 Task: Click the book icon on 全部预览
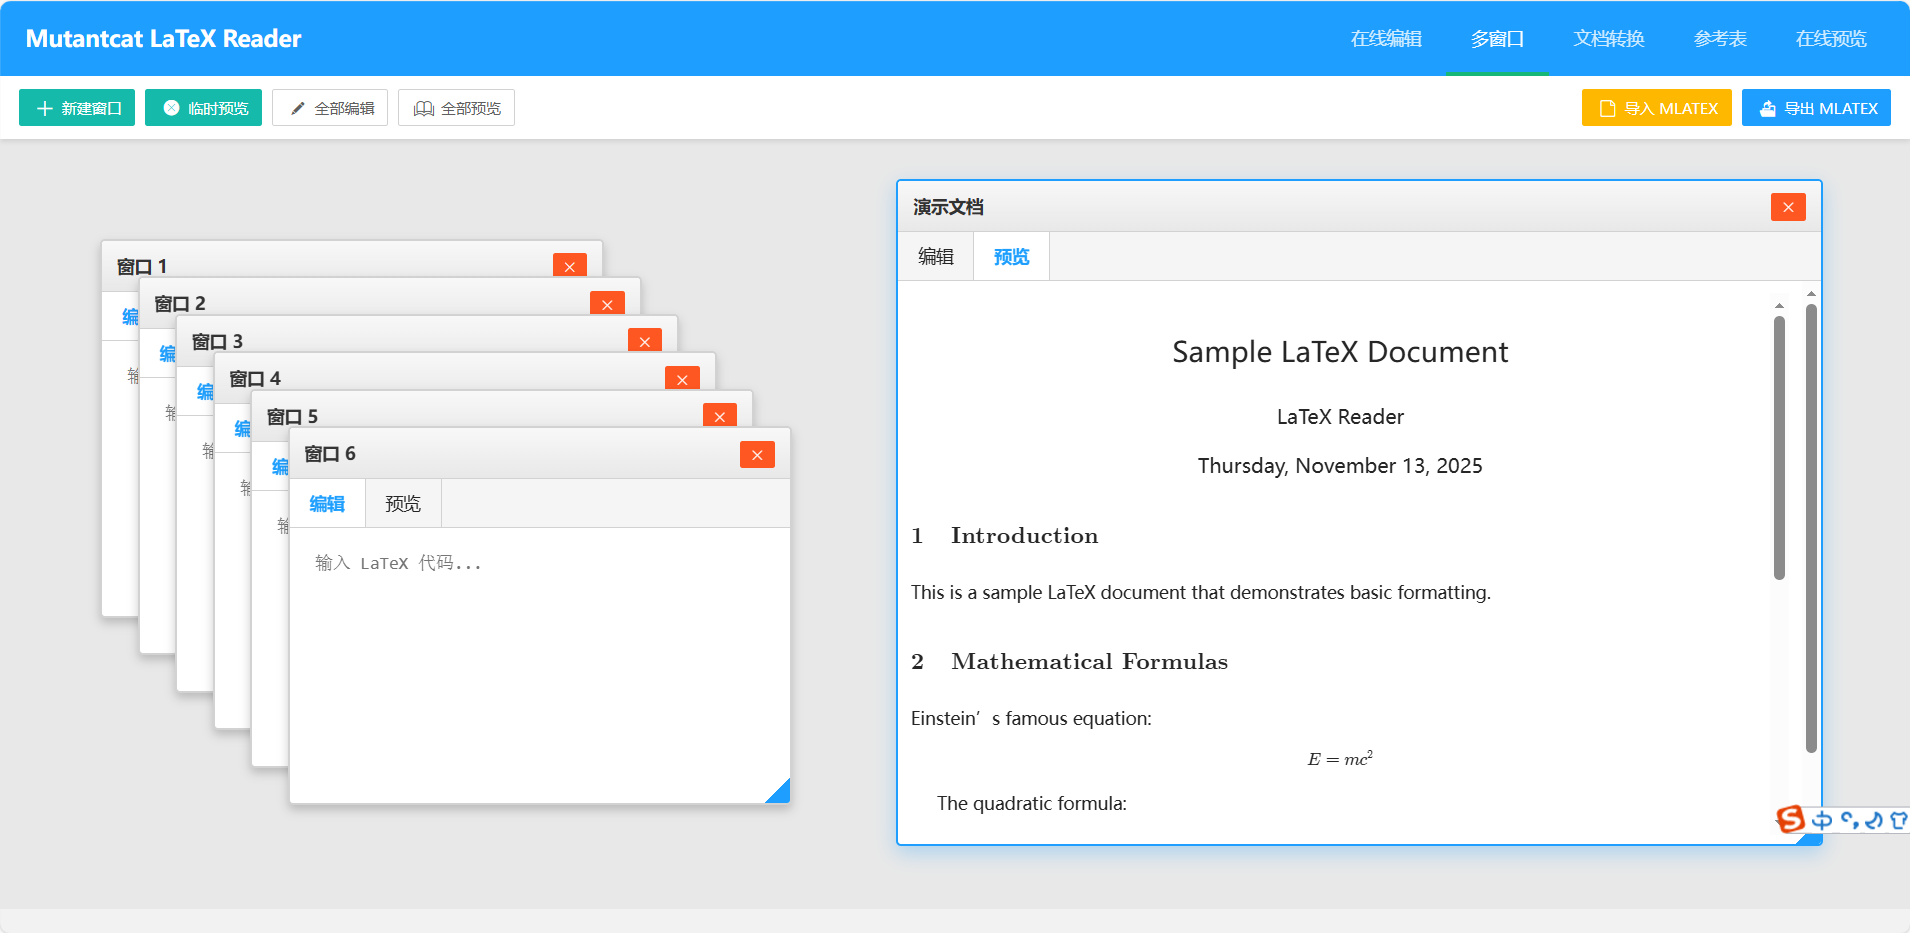[x=424, y=108]
